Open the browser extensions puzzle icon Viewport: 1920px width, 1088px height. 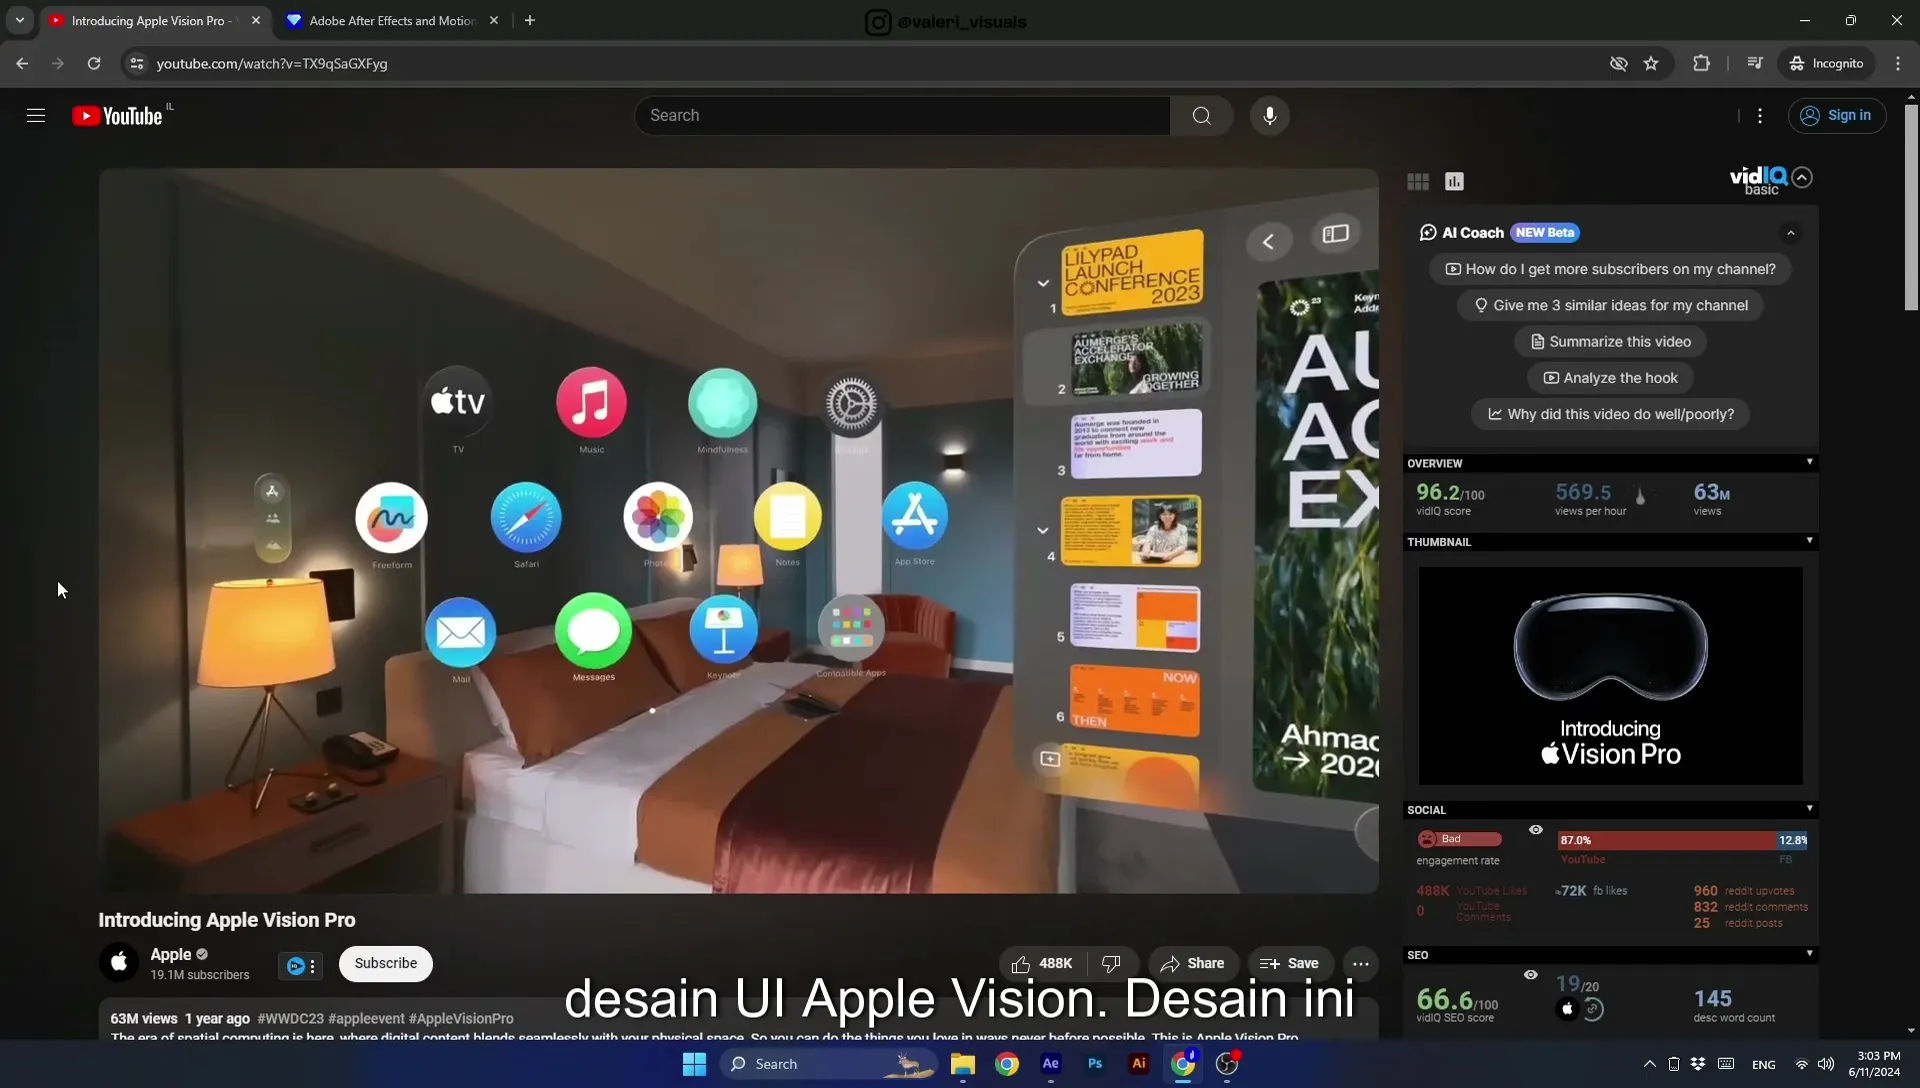click(1701, 64)
